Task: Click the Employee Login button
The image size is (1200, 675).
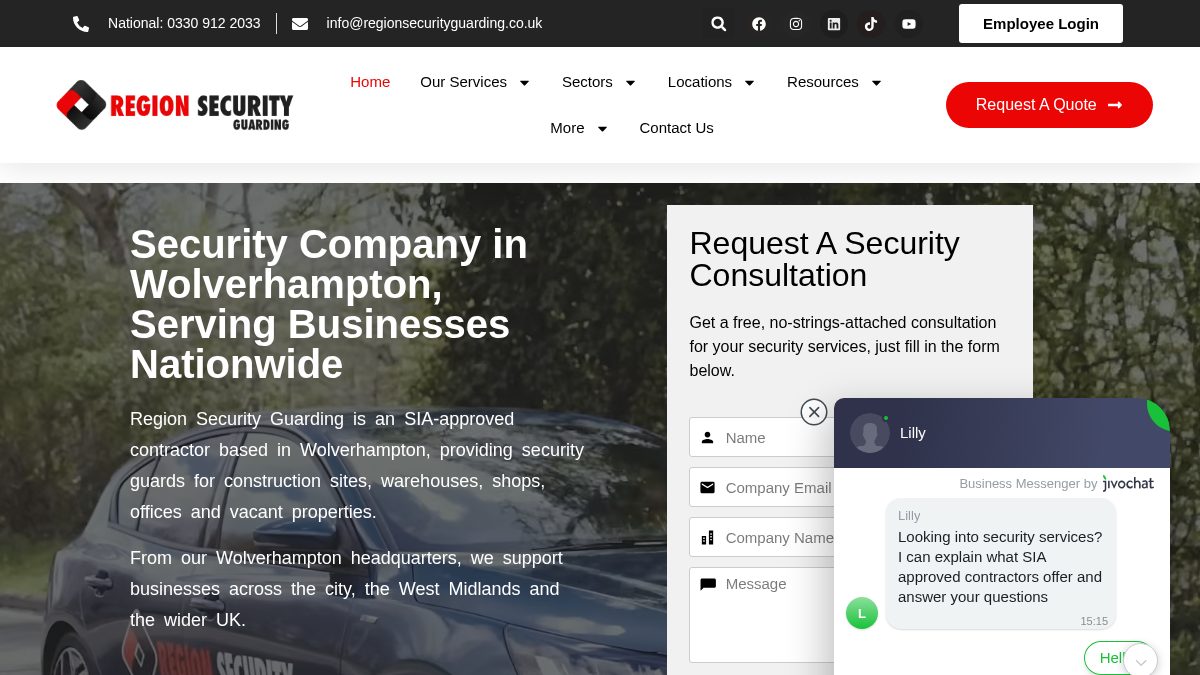Action: [x=1041, y=24]
